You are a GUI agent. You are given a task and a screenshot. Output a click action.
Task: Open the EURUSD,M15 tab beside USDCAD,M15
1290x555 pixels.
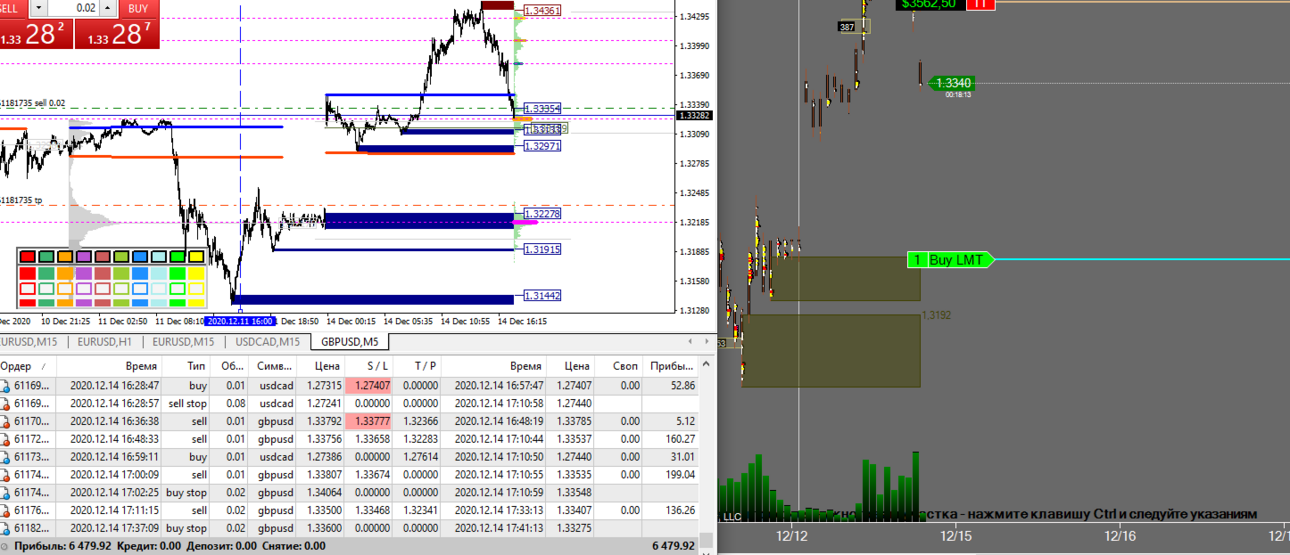coord(183,342)
